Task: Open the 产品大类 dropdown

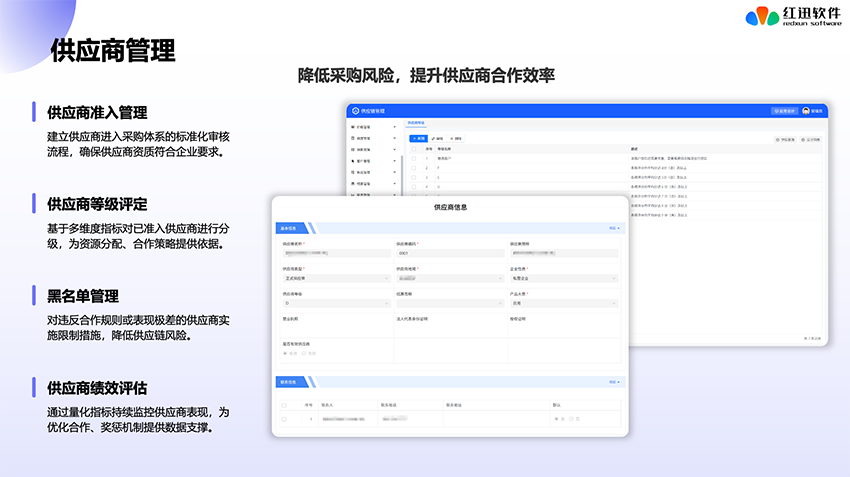Action: [x=563, y=303]
